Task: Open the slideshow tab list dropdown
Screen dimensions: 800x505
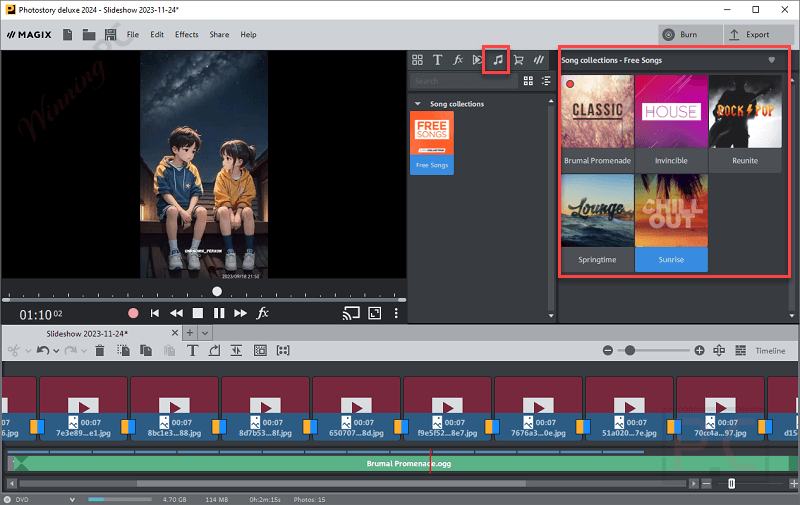Action: [x=205, y=333]
